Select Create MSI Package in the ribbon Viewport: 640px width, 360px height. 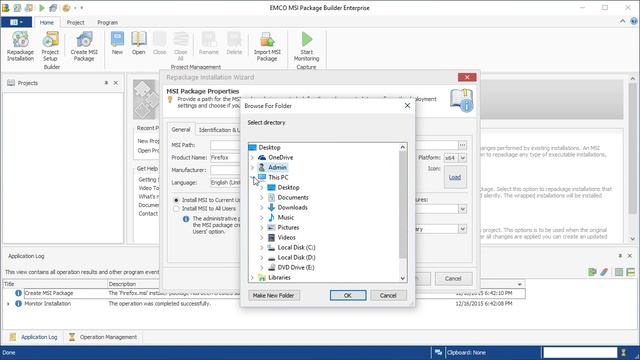(84, 47)
